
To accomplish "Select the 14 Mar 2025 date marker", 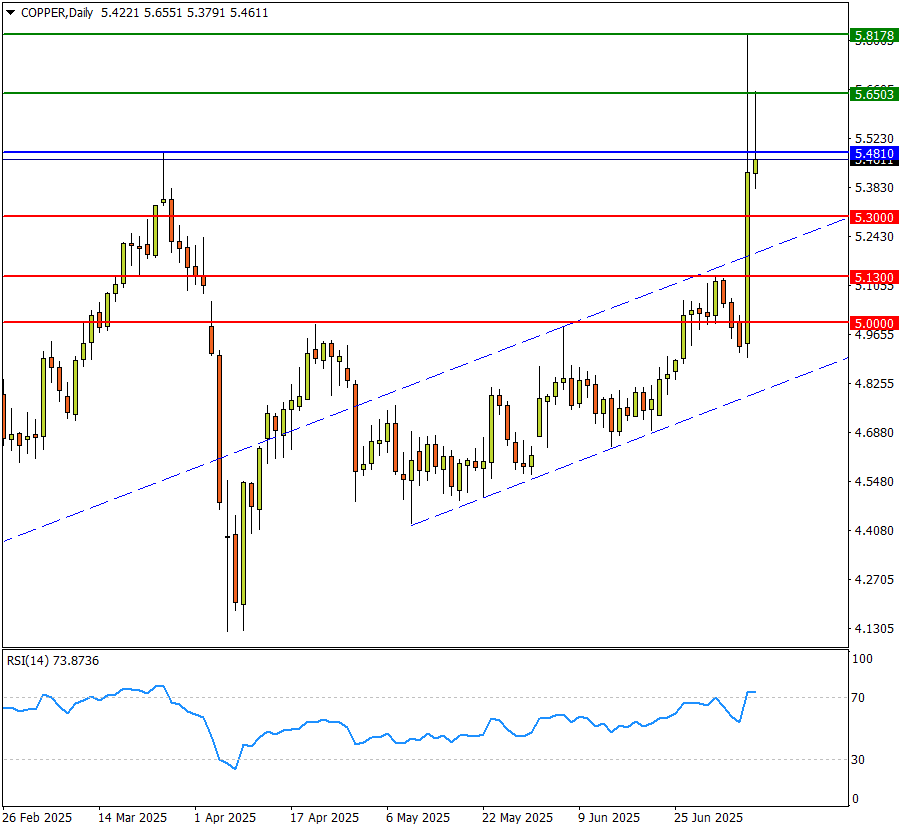I will pyautogui.click(x=133, y=817).
